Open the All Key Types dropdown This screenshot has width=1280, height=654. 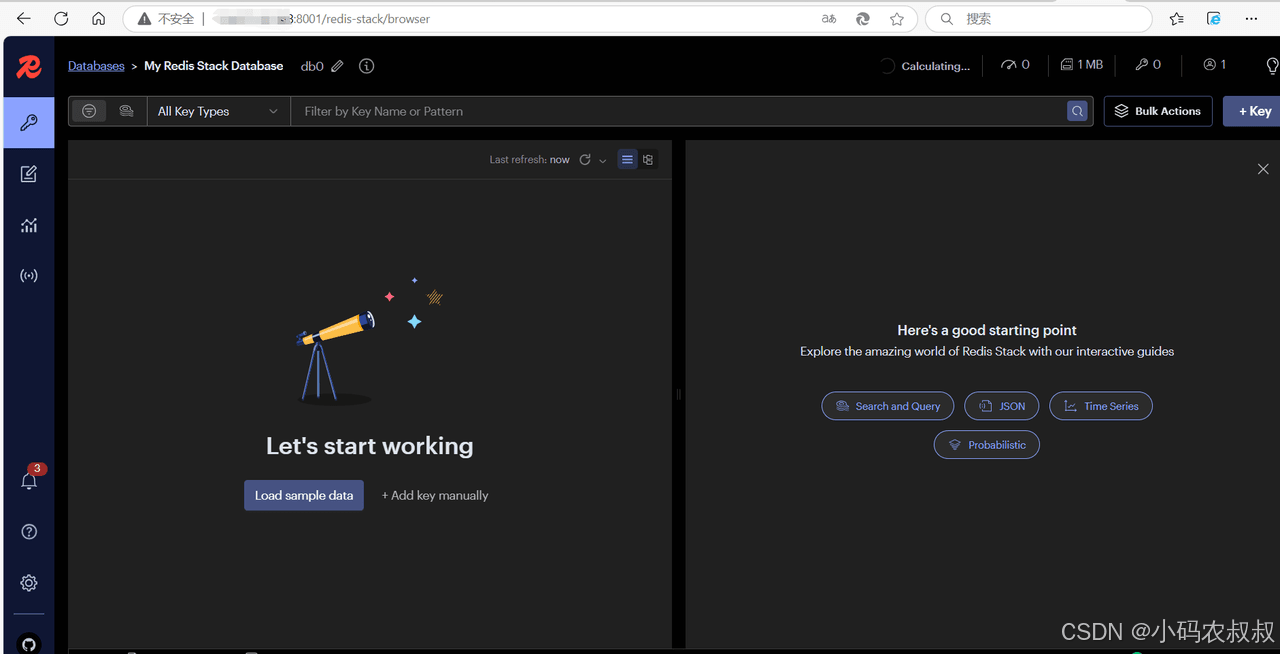click(x=218, y=111)
